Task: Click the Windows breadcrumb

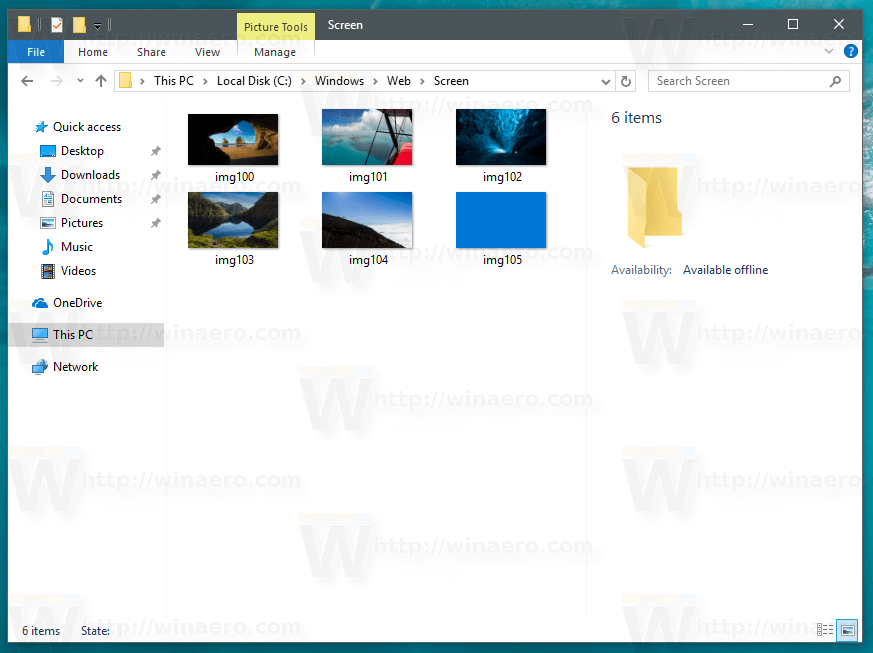Action: coord(339,81)
